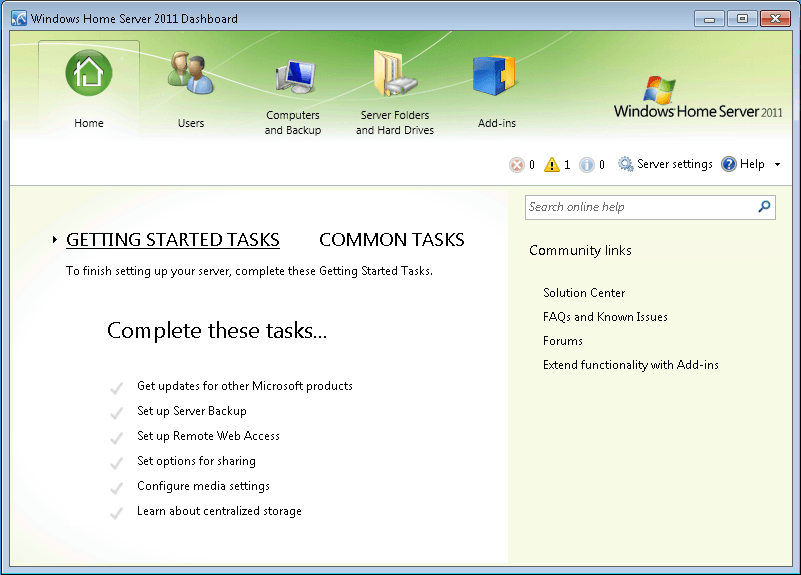801x575 pixels.
Task: Click checkmark beside Set up Remote Web Access
Action: coord(116,438)
